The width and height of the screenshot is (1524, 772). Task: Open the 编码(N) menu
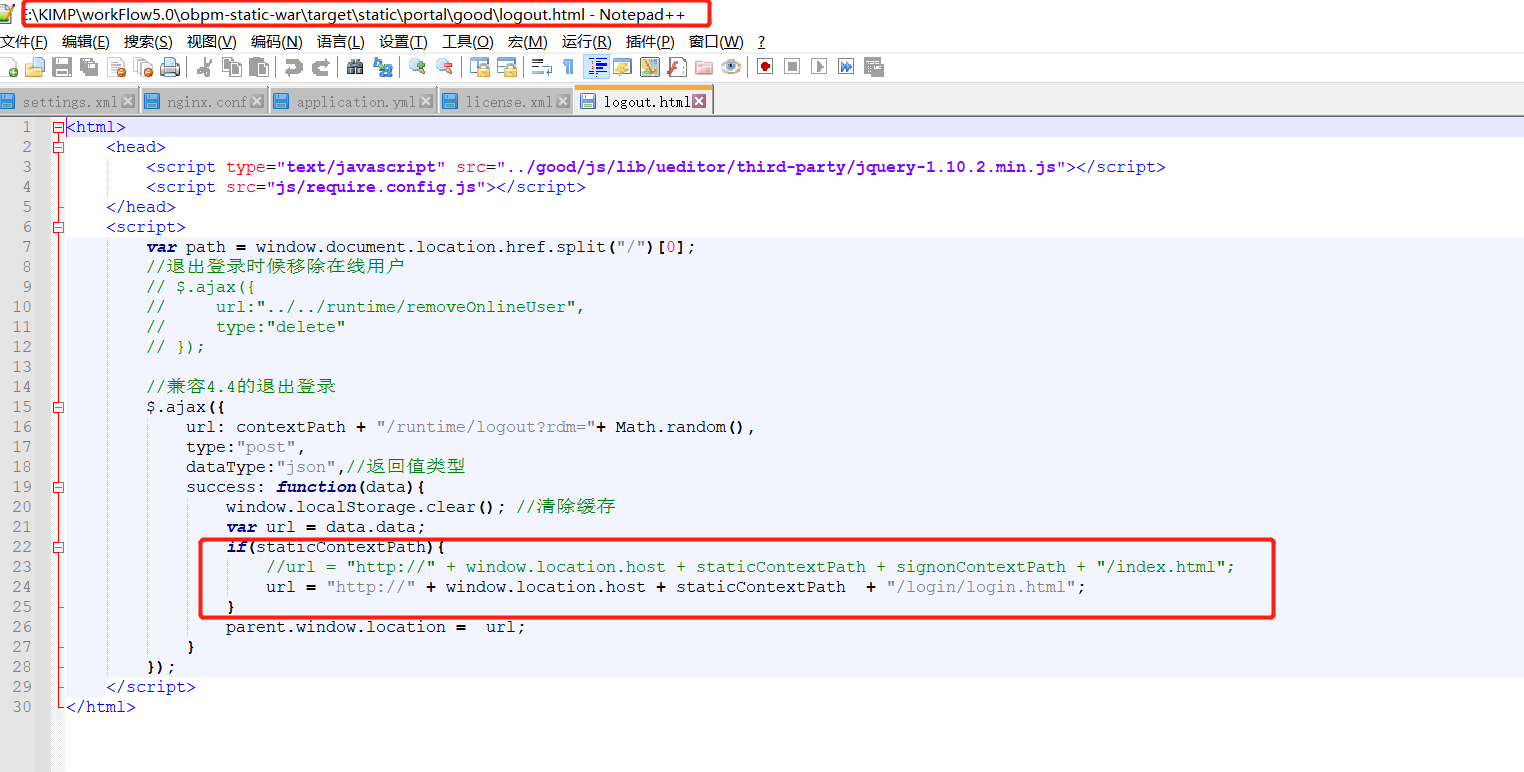tap(277, 41)
